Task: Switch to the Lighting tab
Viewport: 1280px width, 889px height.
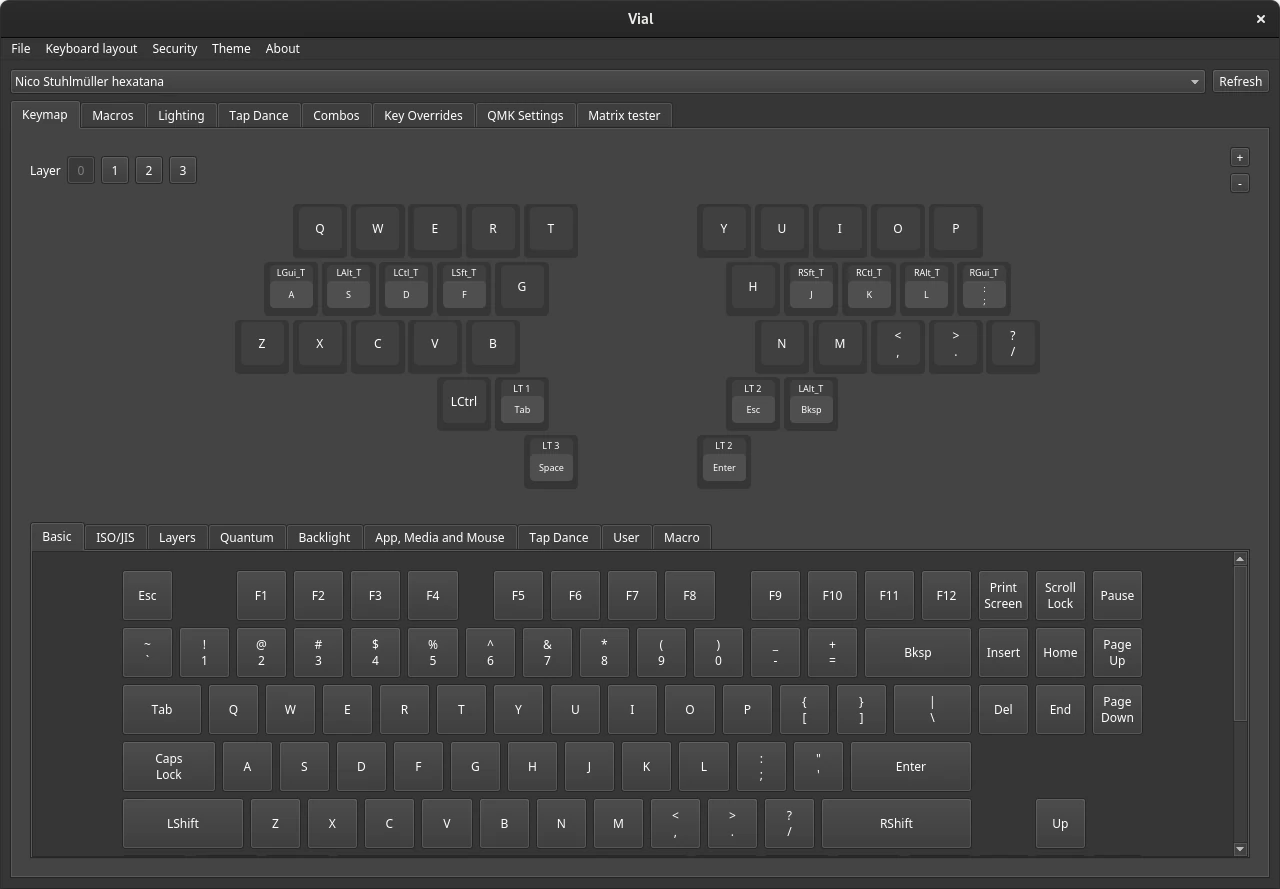Action: click(181, 115)
